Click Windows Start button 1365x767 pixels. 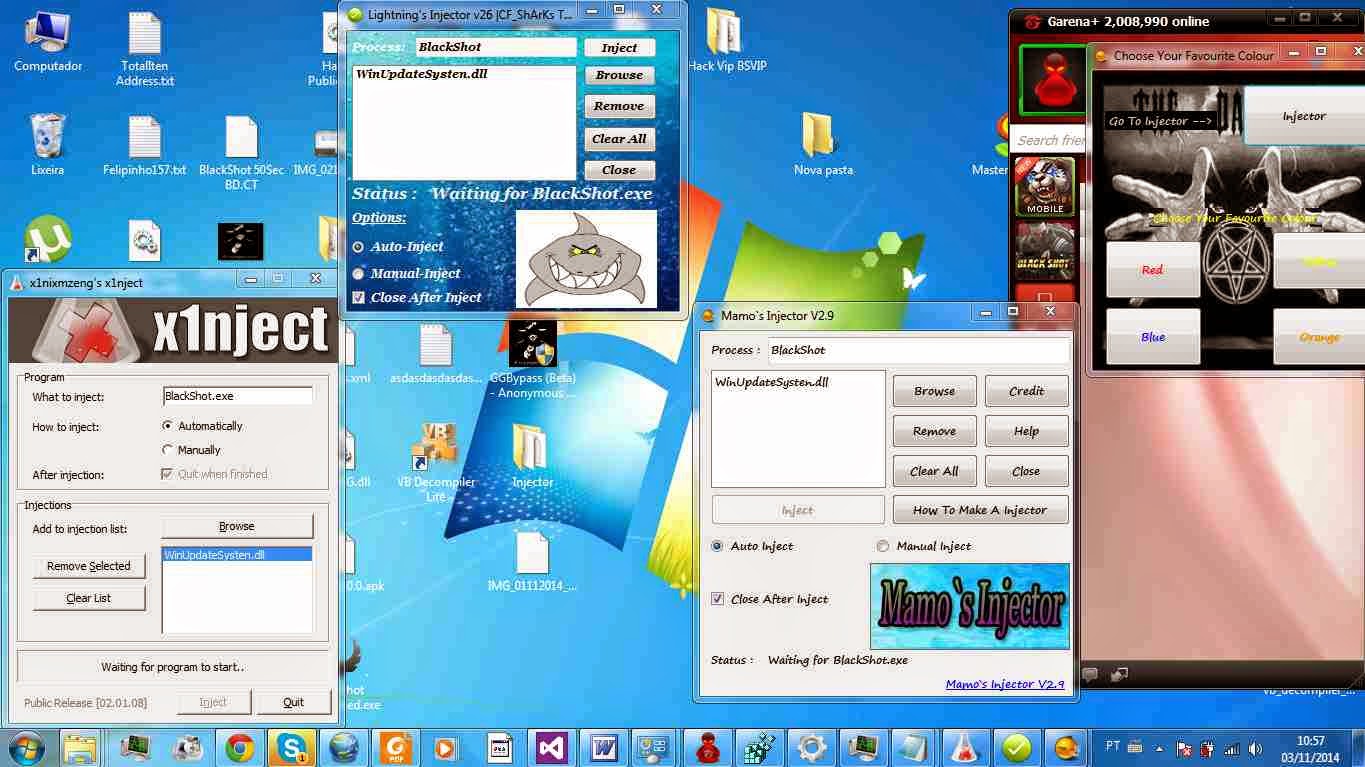26,747
